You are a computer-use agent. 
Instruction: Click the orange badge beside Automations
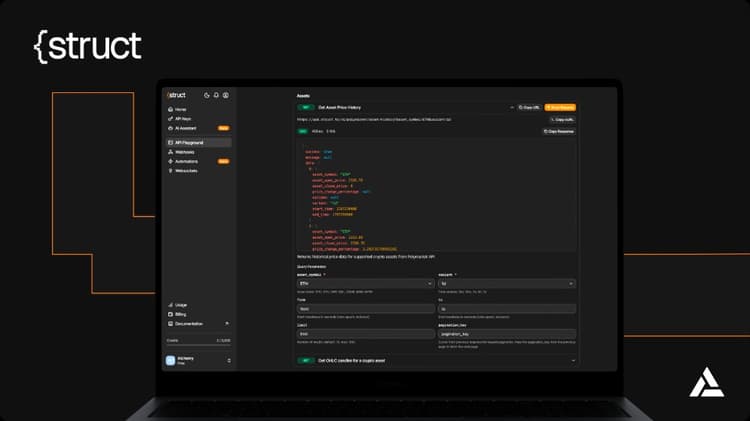coord(223,161)
